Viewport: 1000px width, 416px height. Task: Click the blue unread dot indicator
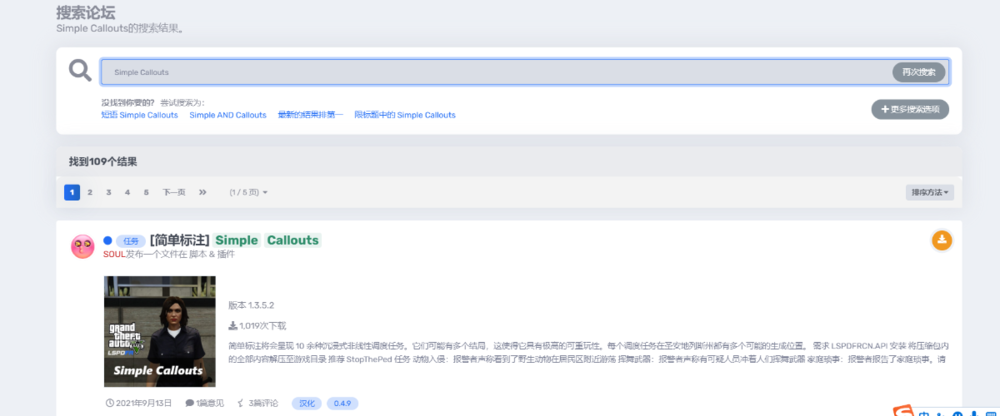pos(107,241)
